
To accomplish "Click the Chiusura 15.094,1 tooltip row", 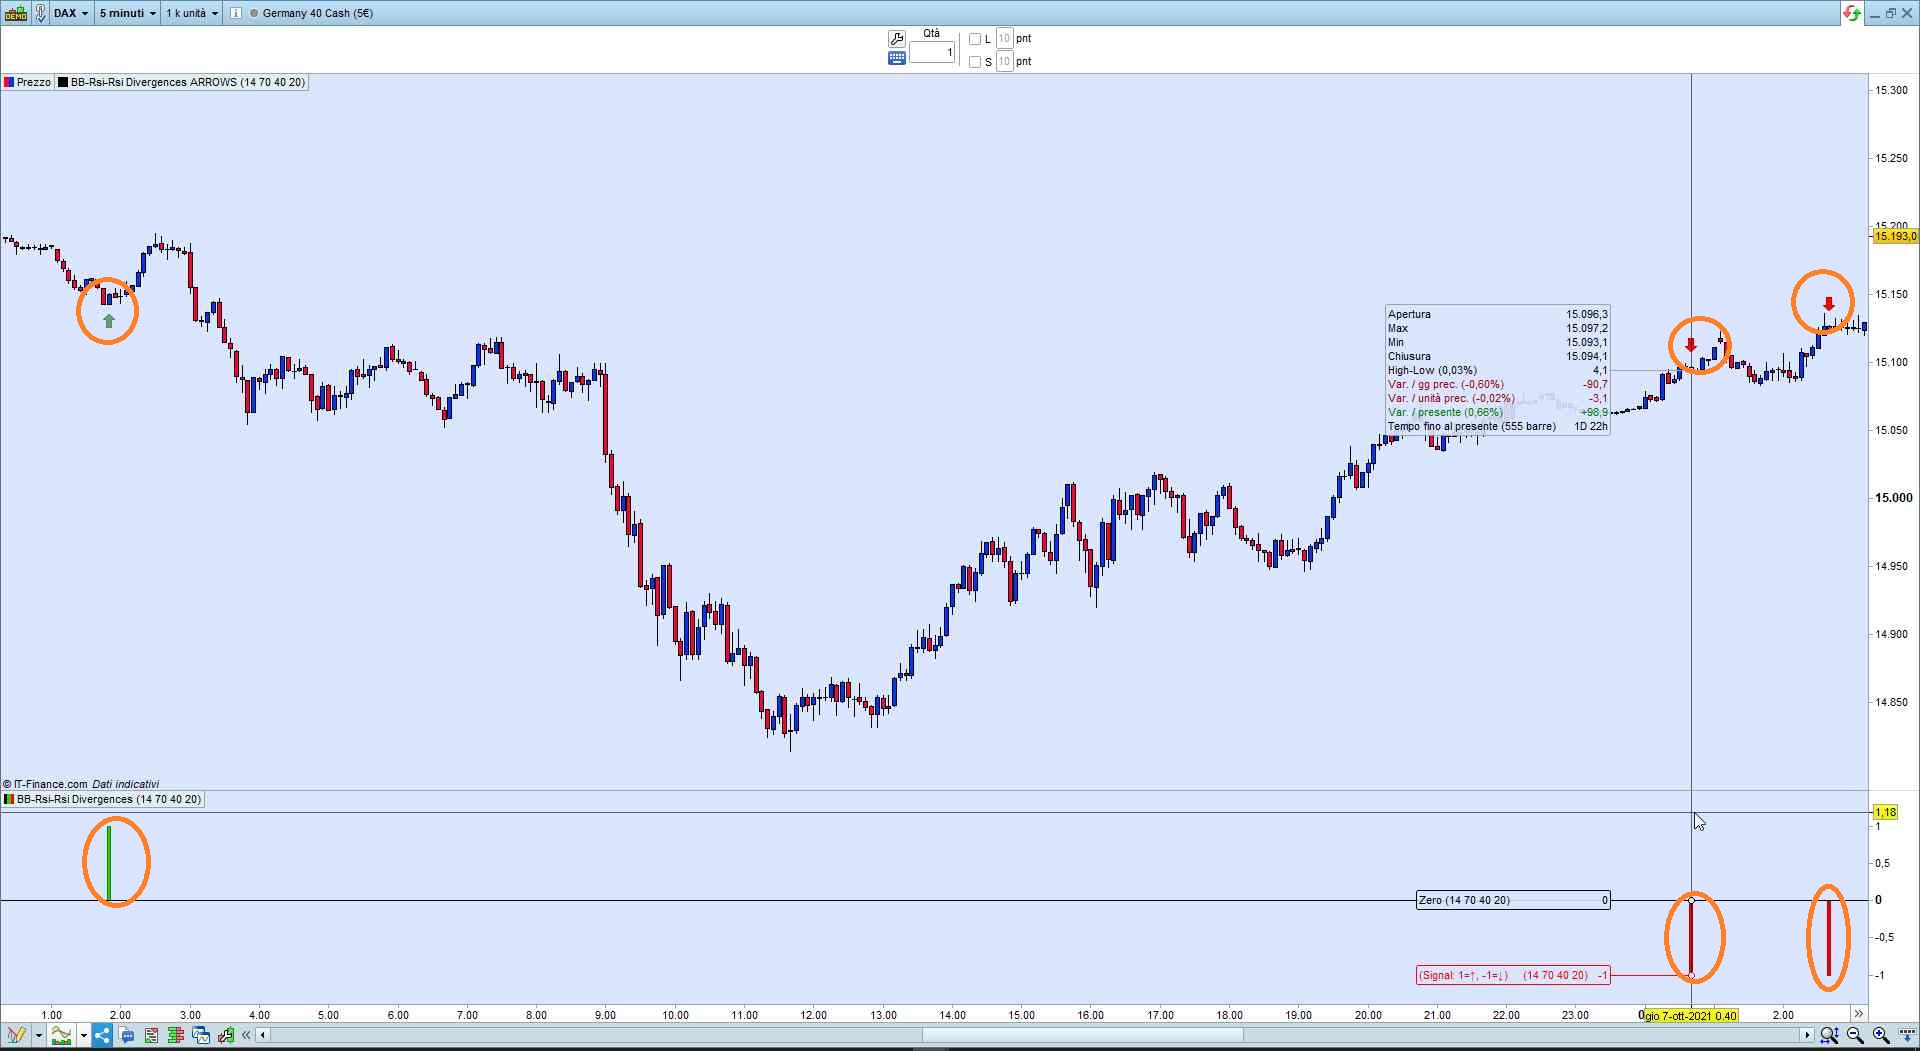I will point(1497,356).
